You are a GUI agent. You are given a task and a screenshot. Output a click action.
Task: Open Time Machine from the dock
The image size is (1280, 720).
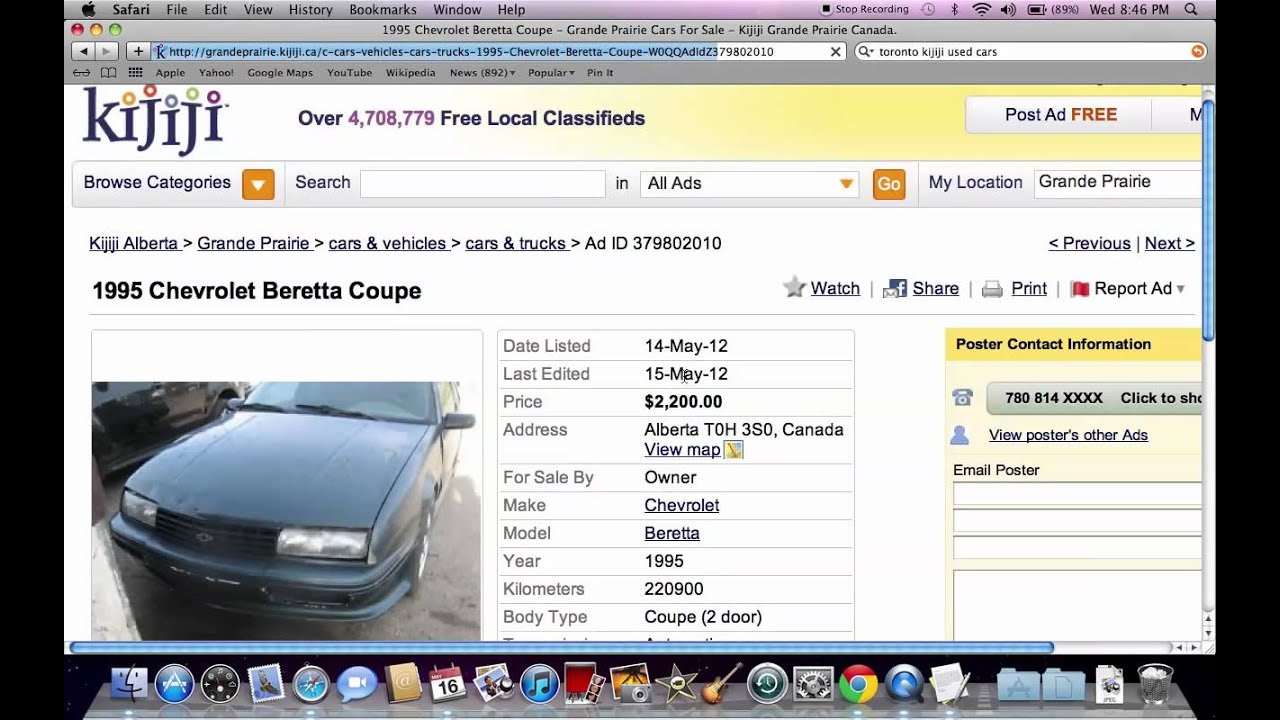click(x=767, y=685)
